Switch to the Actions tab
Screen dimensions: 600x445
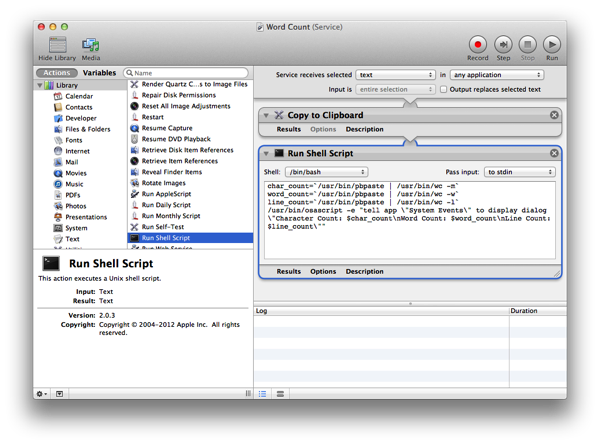(x=57, y=73)
